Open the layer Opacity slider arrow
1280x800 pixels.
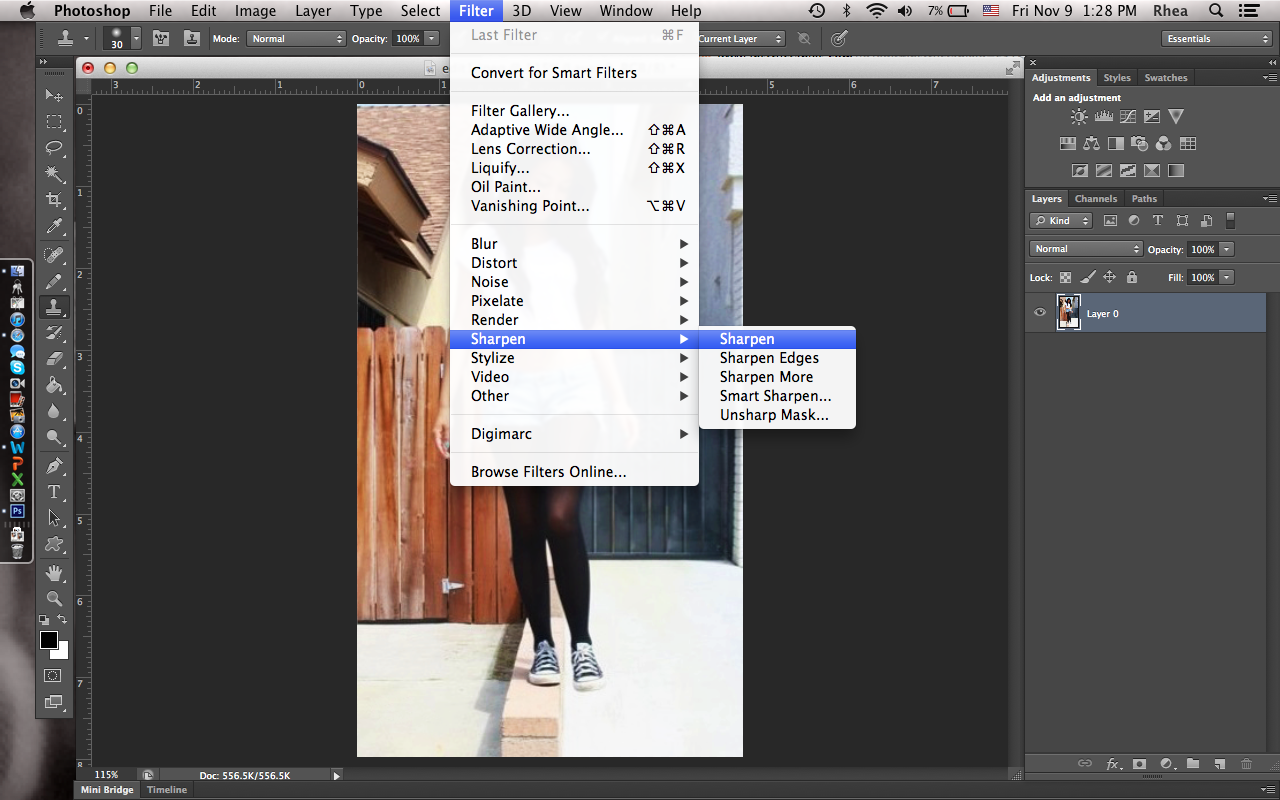(1227, 249)
